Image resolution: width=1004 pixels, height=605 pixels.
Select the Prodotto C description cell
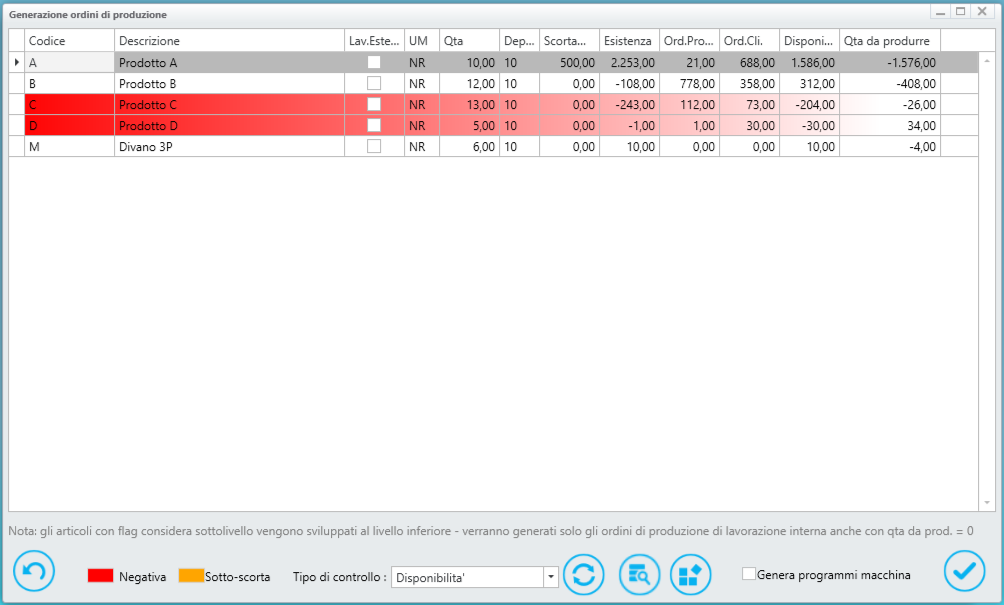[229, 104]
